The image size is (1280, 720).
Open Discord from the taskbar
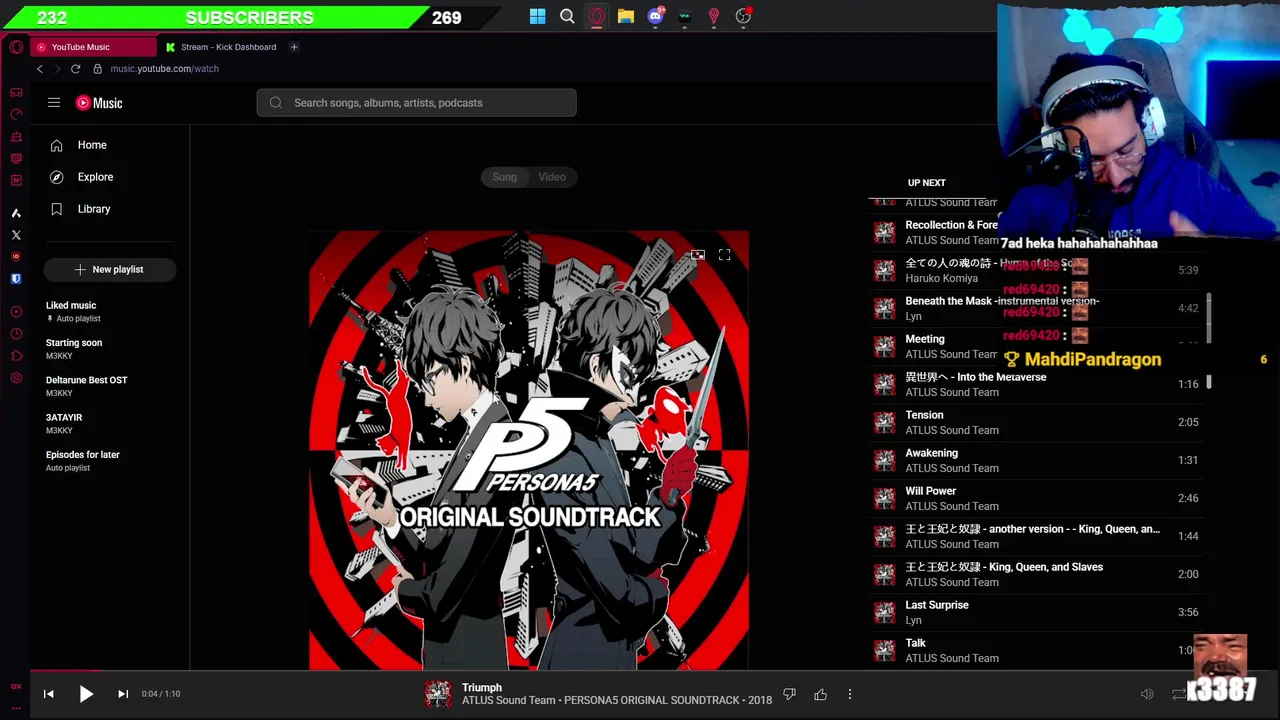pyautogui.click(x=655, y=16)
